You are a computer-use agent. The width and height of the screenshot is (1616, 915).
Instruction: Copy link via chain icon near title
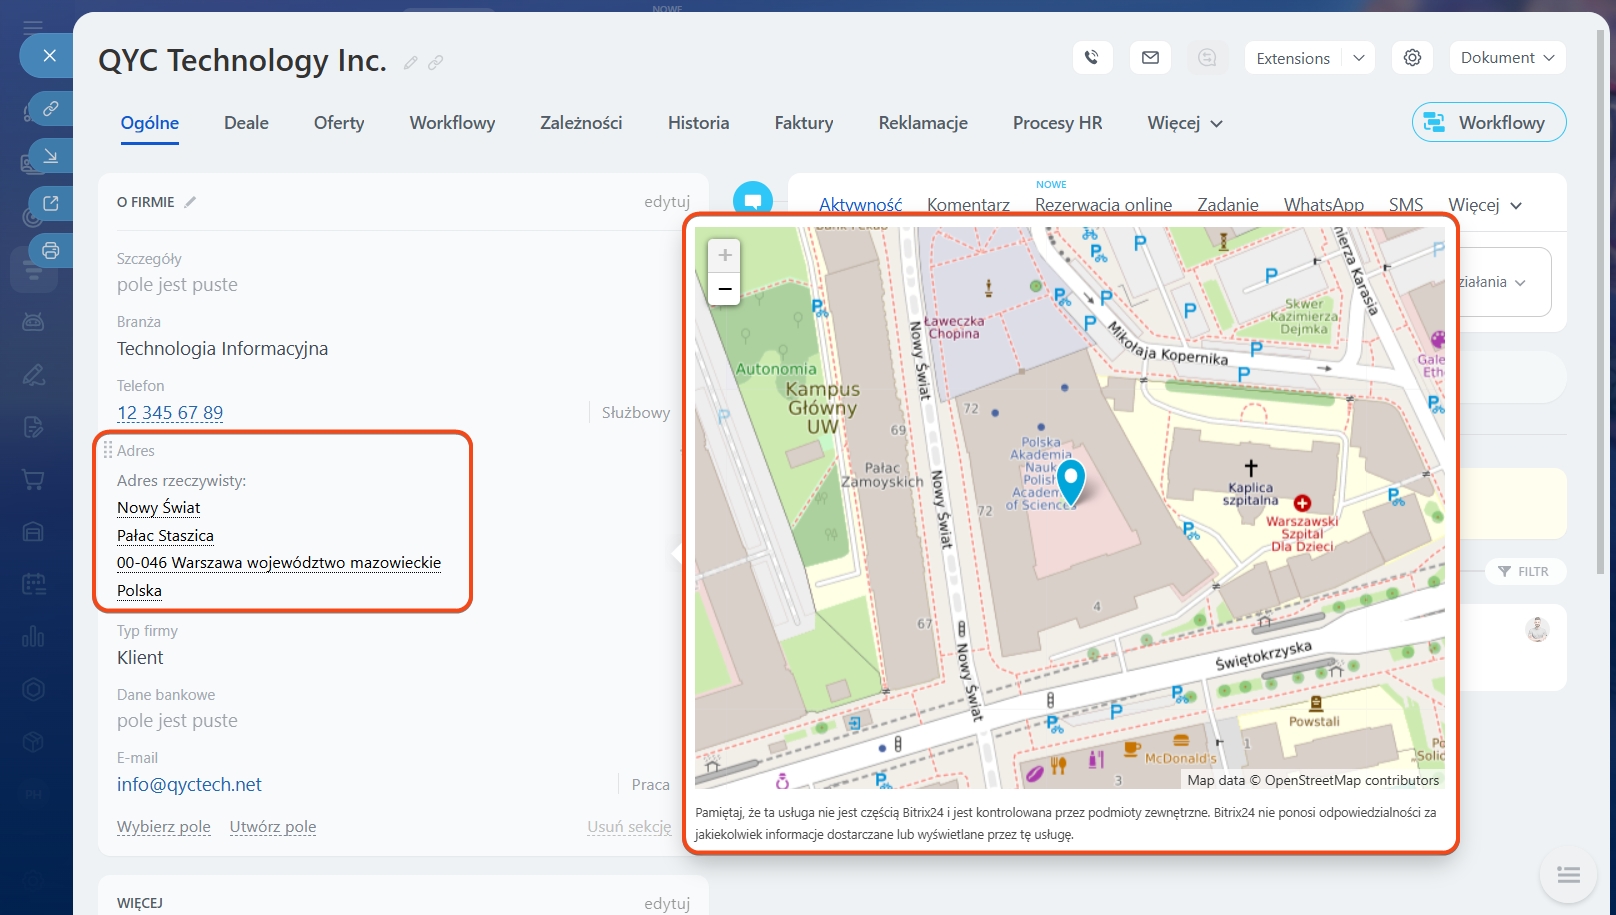click(x=436, y=63)
